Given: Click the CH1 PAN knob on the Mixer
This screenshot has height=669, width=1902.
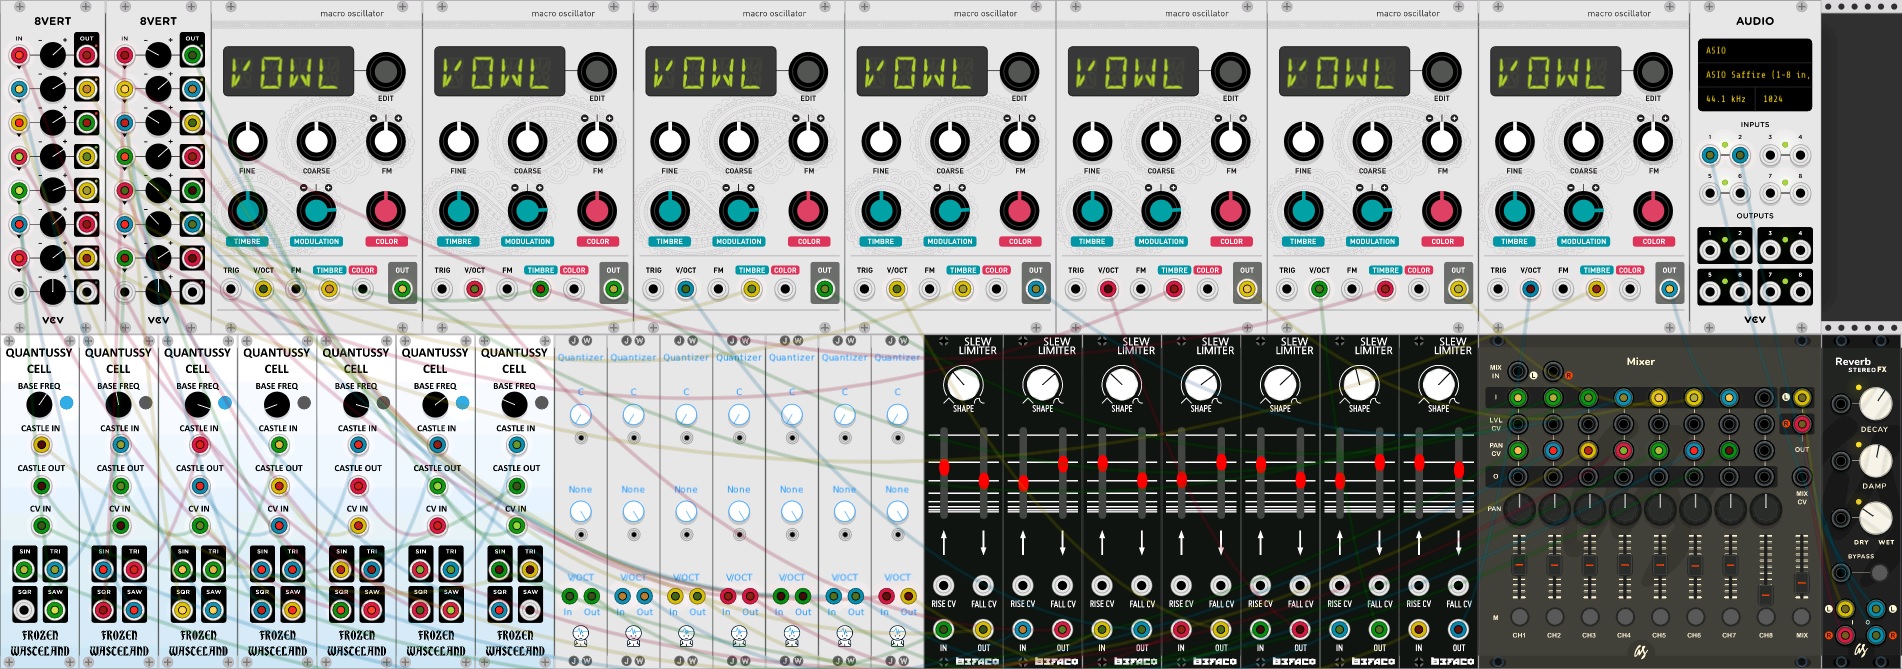Looking at the screenshot, I should pos(1519,510).
